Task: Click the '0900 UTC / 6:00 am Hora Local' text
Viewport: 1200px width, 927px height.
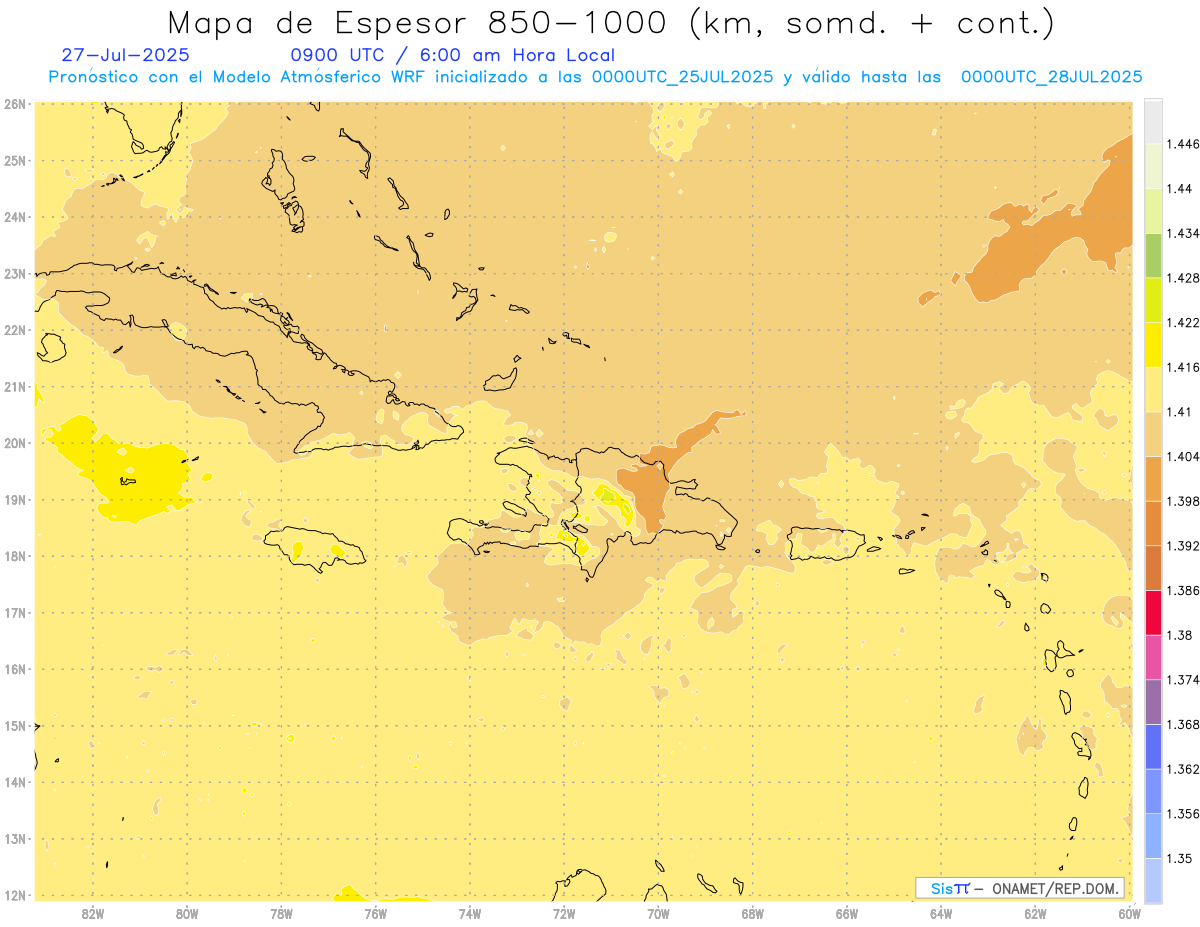Action: [452, 55]
